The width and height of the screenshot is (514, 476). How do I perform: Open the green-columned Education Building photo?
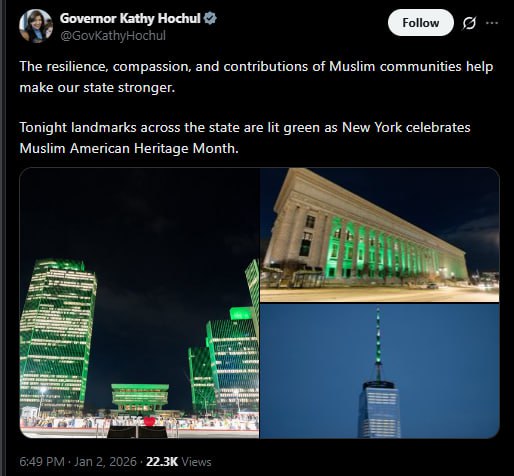(380, 235)
